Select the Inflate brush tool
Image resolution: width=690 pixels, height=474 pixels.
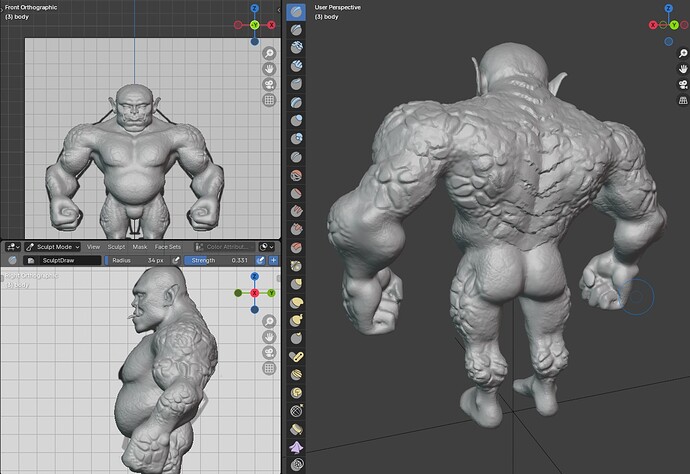[x=296, y=120]
